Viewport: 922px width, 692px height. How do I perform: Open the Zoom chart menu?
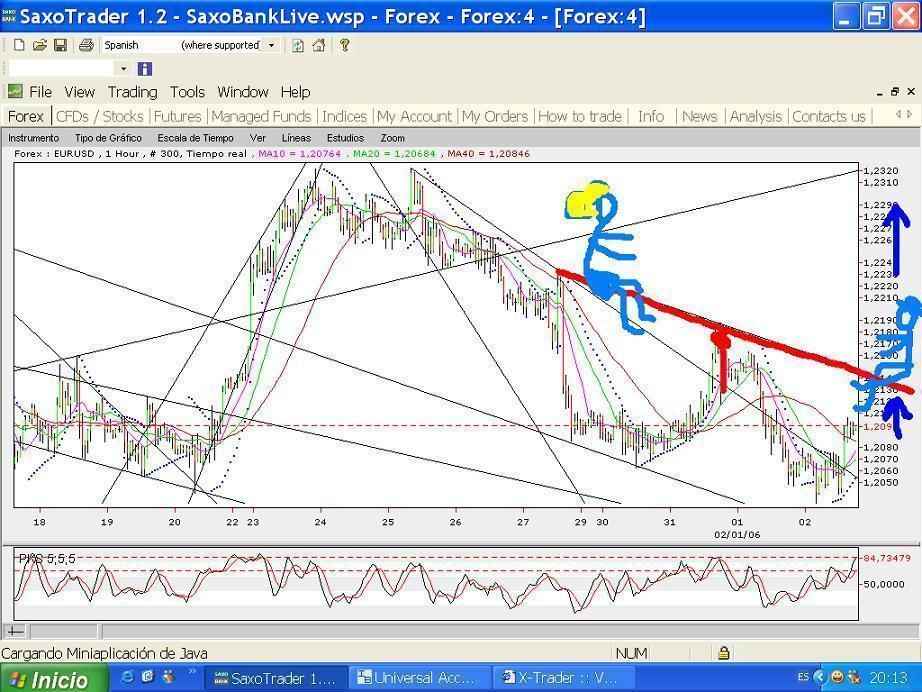click(x=392, y=138)
